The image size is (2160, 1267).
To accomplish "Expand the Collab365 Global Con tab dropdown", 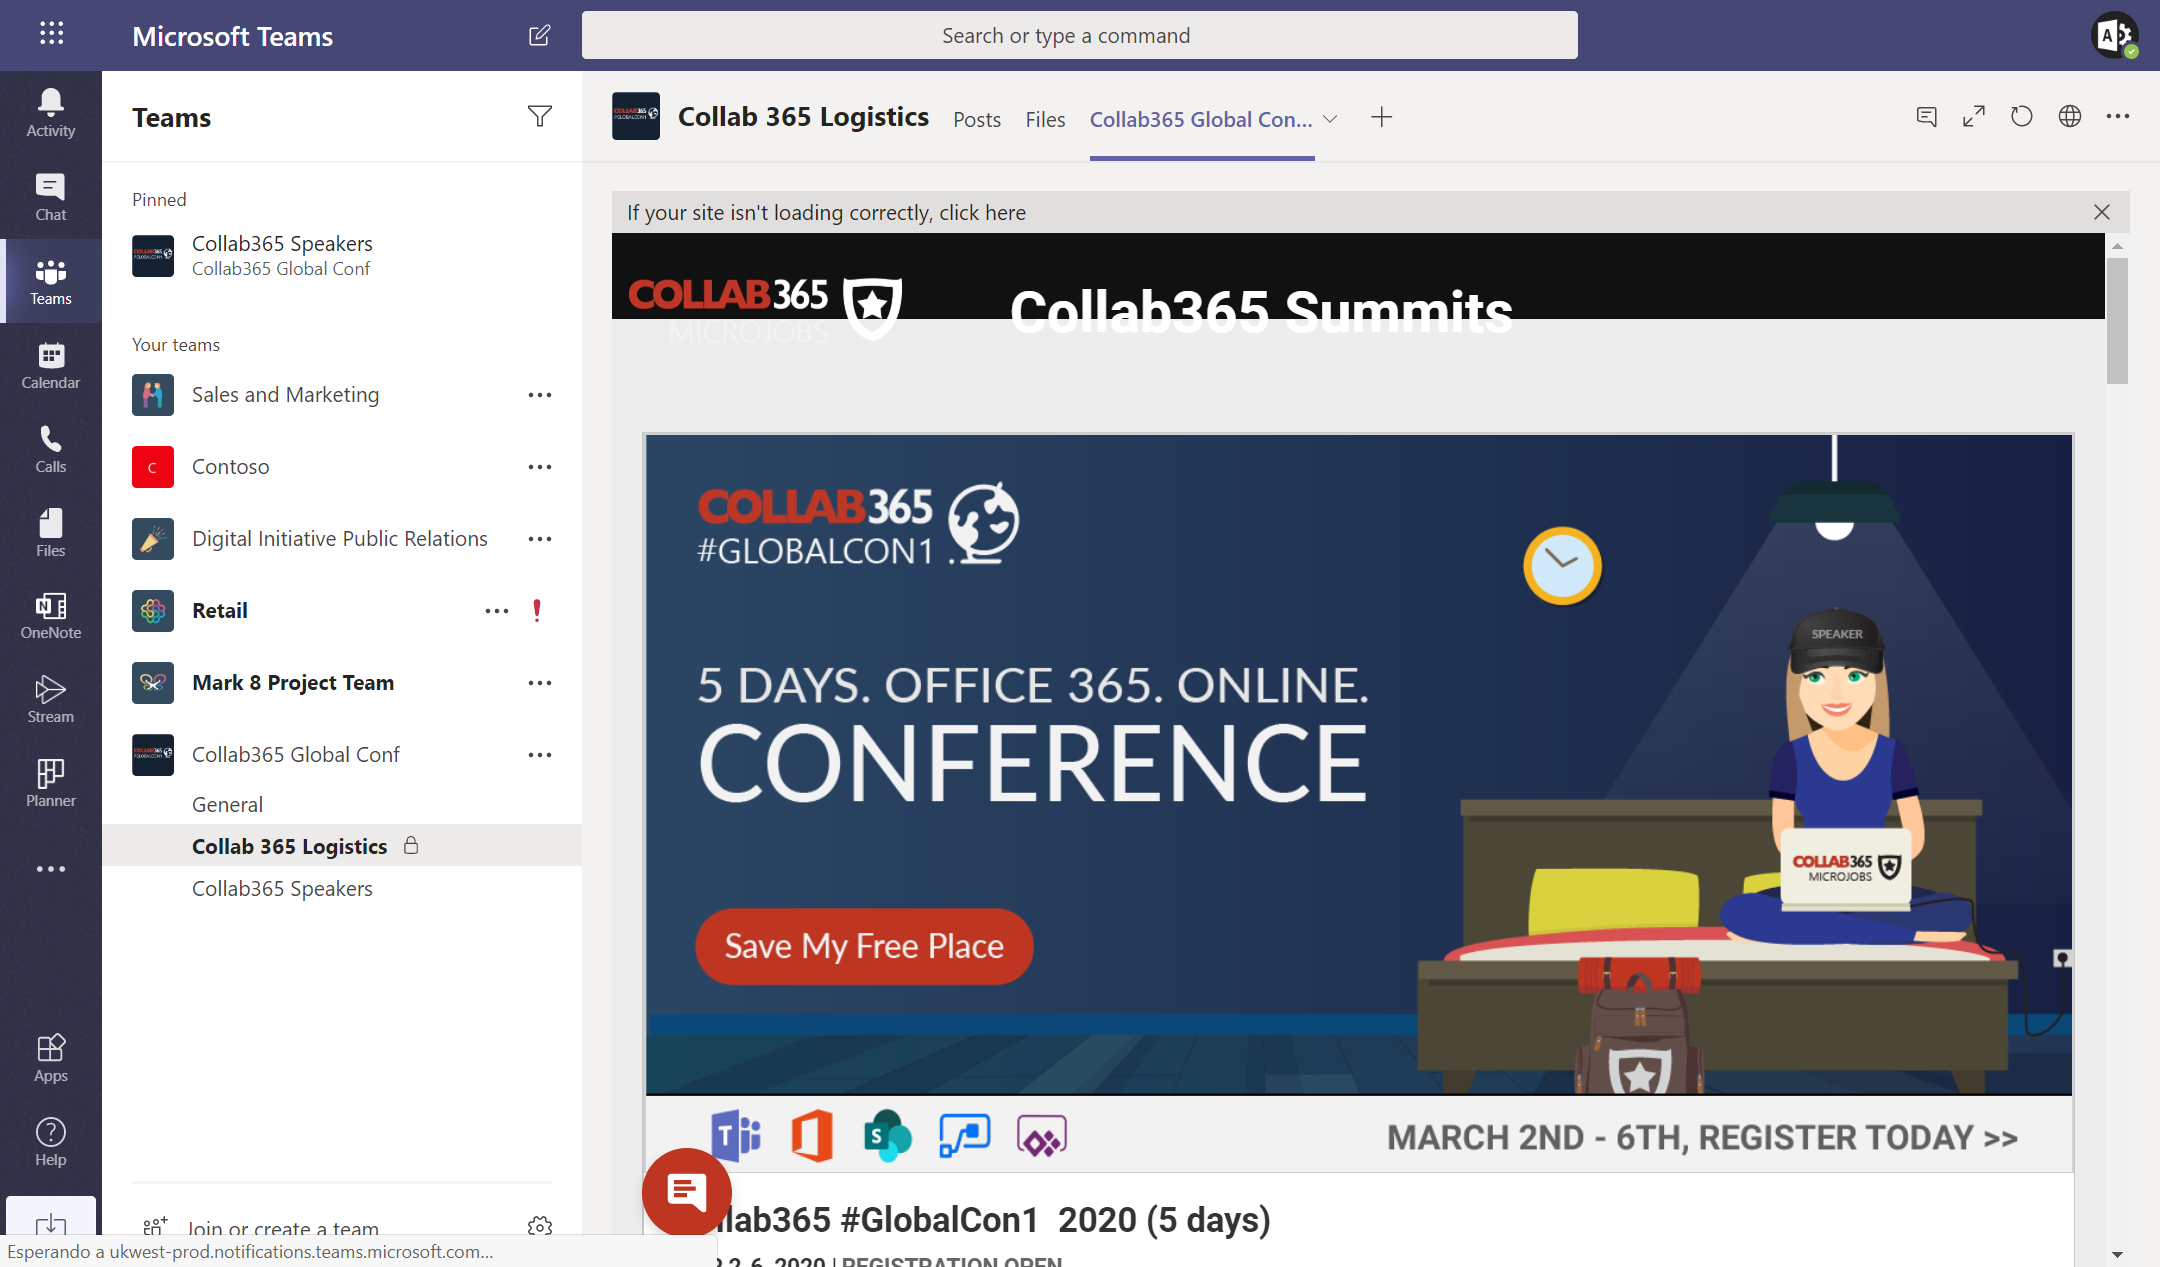I will [x=1330, y=119].
